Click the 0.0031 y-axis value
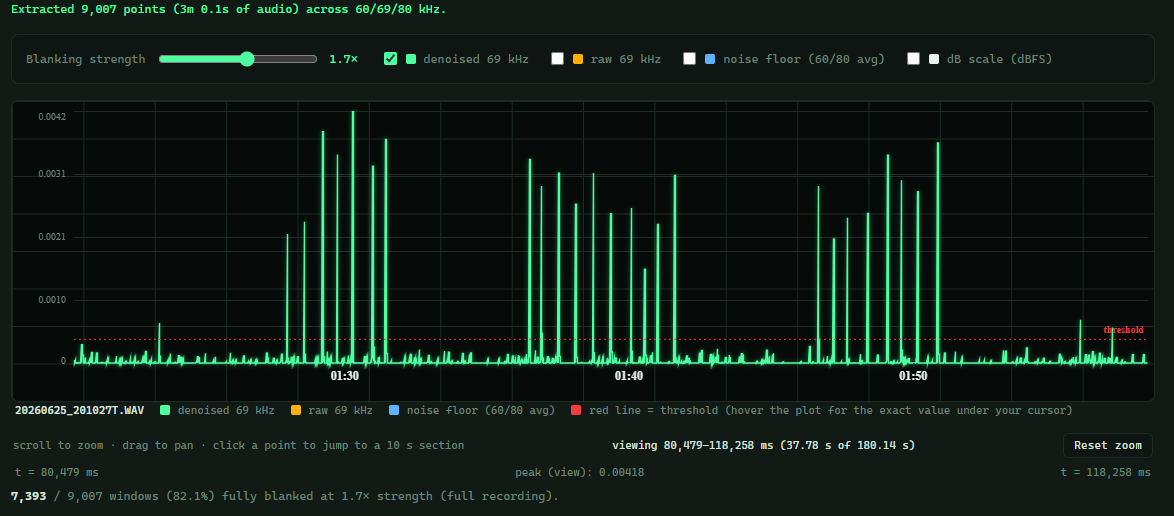 coord(52,174)
